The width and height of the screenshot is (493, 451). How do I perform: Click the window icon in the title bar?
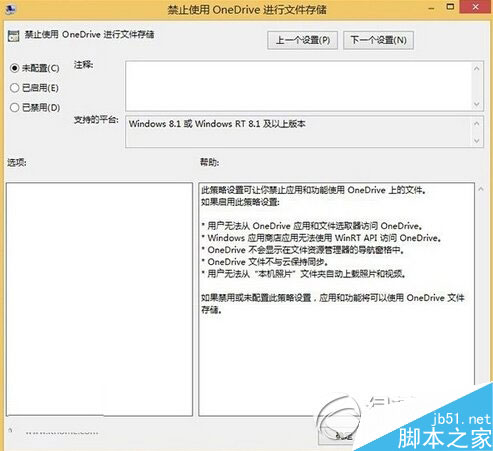[10, 9]
